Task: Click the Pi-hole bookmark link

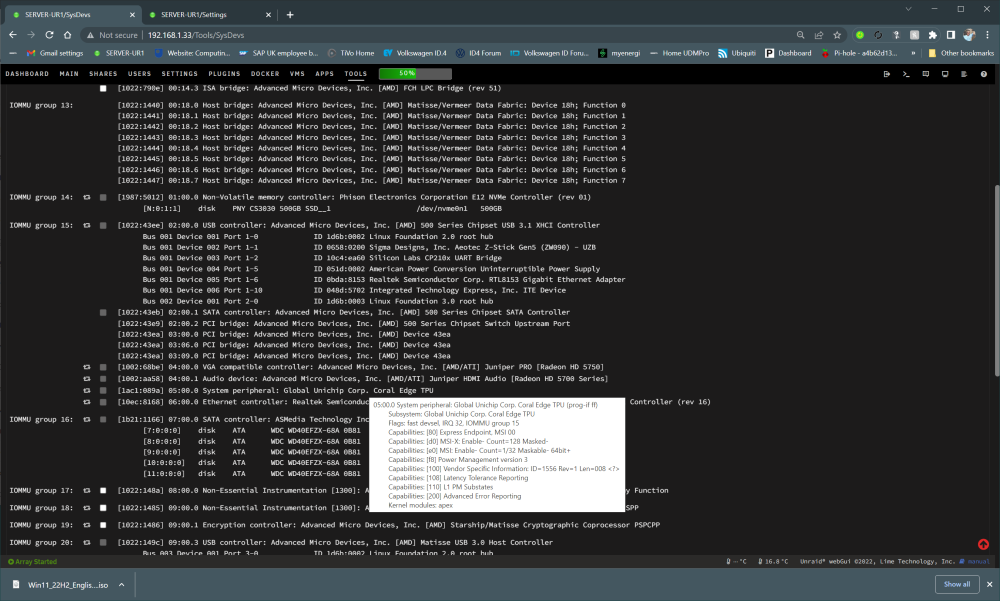Action: click(859, 53)
